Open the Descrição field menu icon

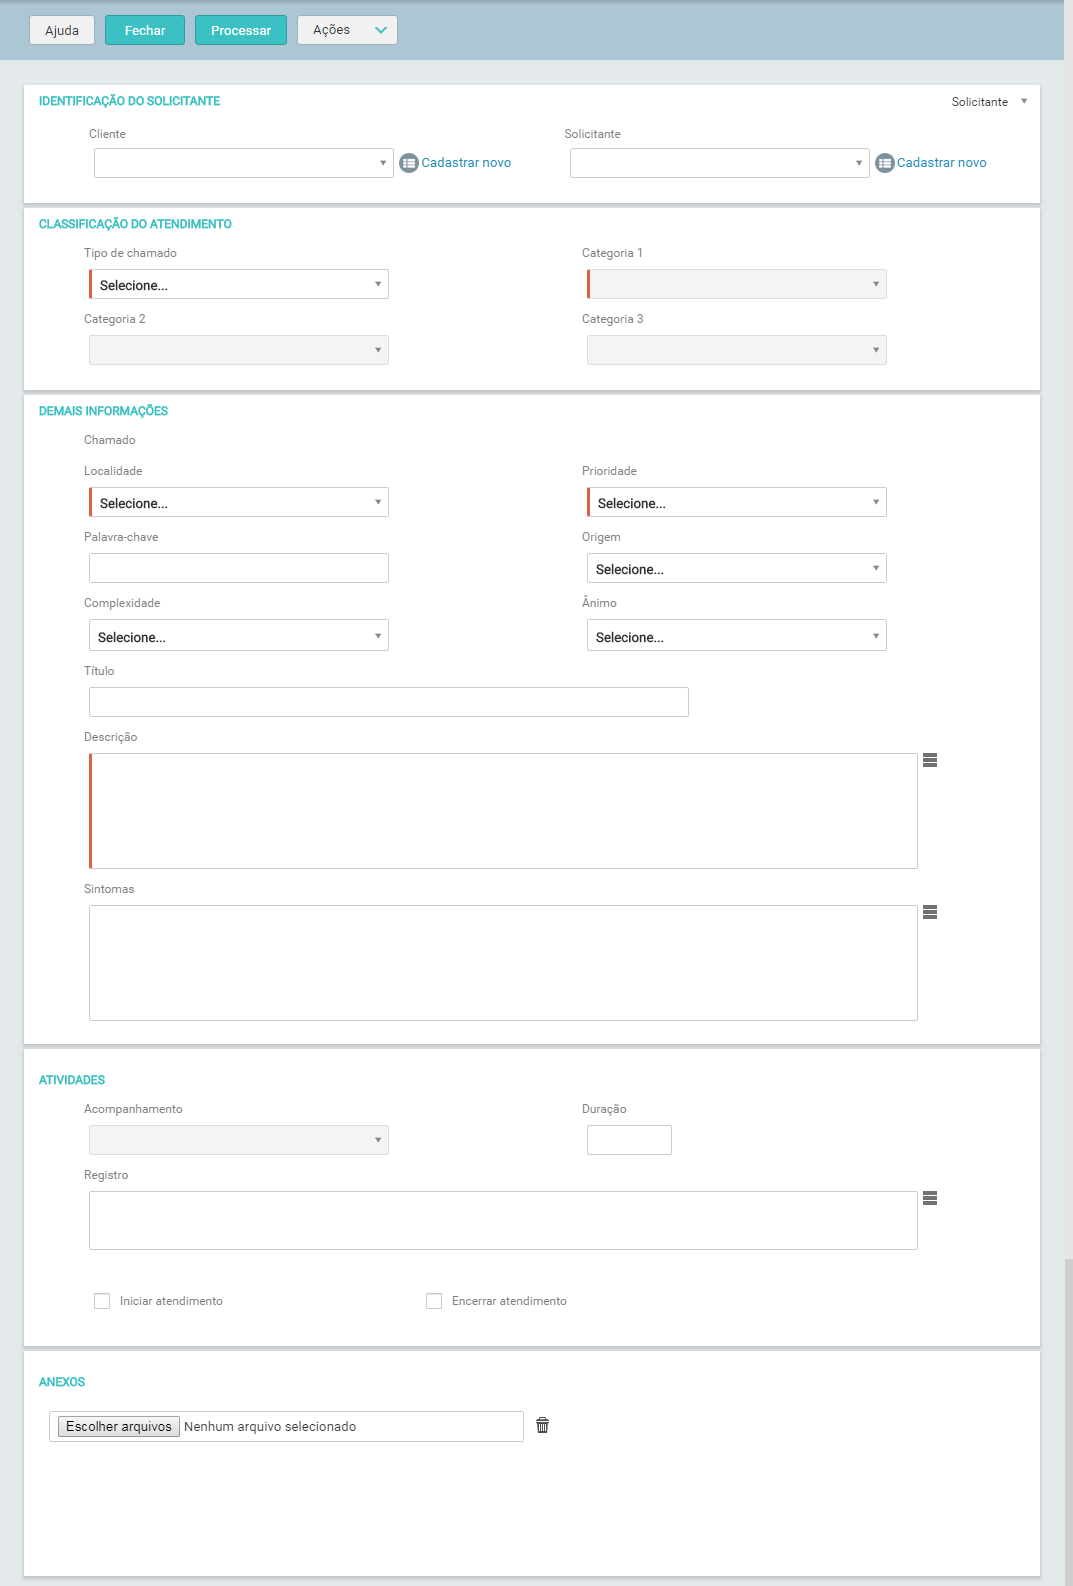click(x=930, y=760)
